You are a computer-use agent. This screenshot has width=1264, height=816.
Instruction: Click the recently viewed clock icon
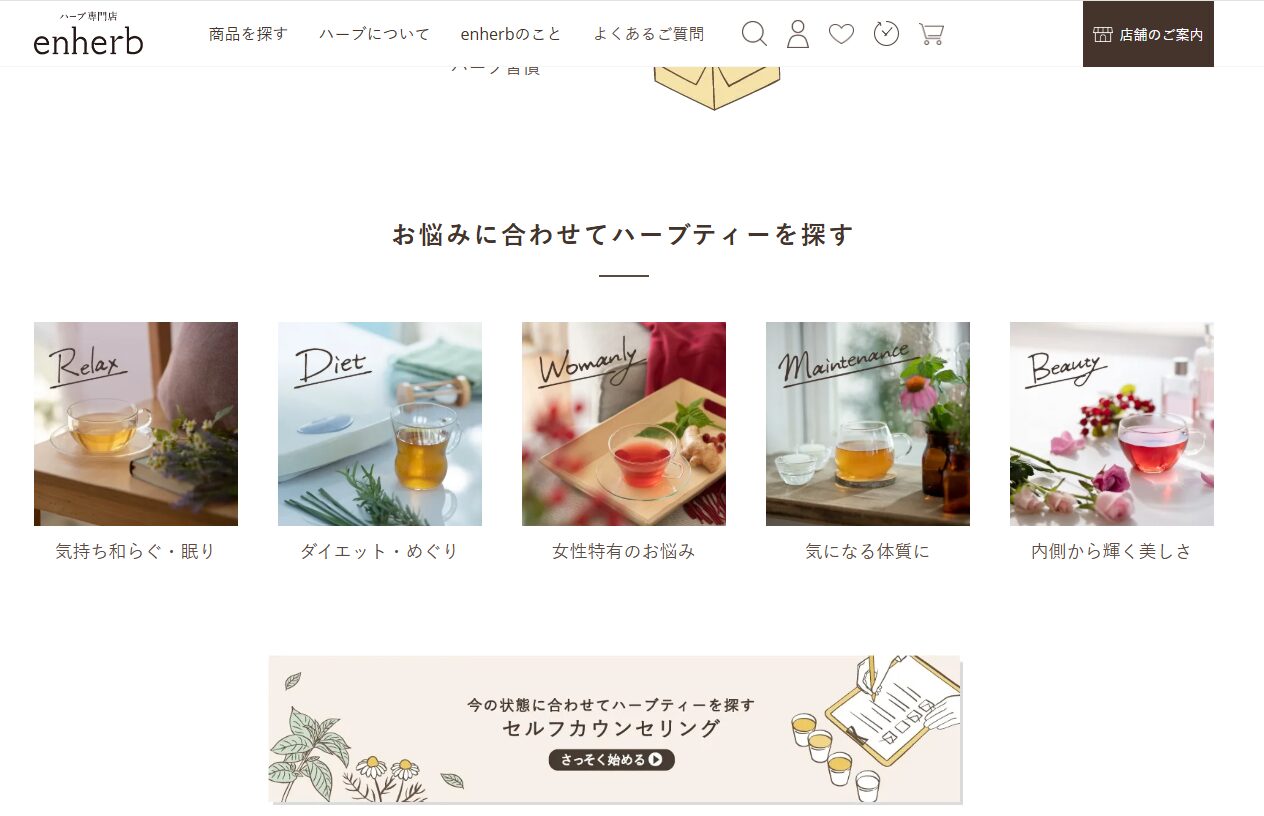pyautogui.click(x=886, y=33)
